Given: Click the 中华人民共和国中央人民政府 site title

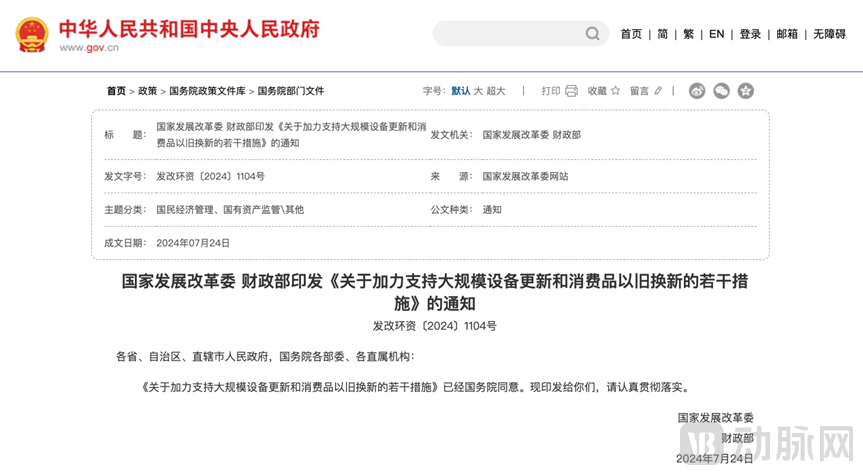Looking at the screenshot, I should click(x=189, y=29).
